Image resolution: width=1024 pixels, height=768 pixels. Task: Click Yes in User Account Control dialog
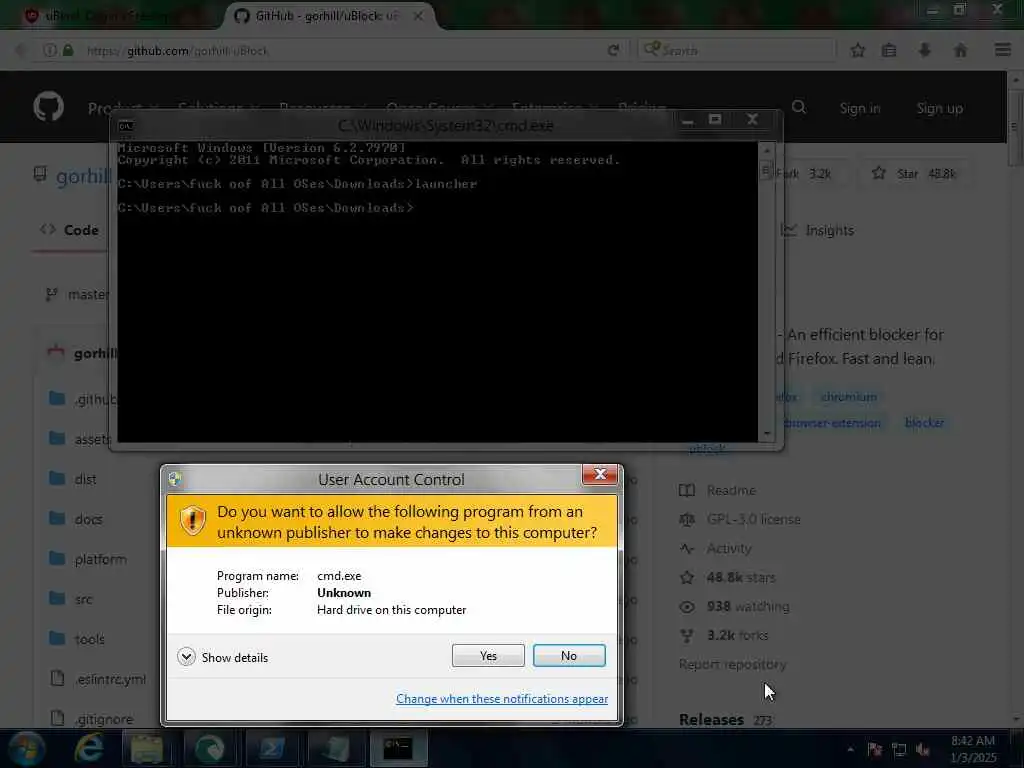[488, 656]
